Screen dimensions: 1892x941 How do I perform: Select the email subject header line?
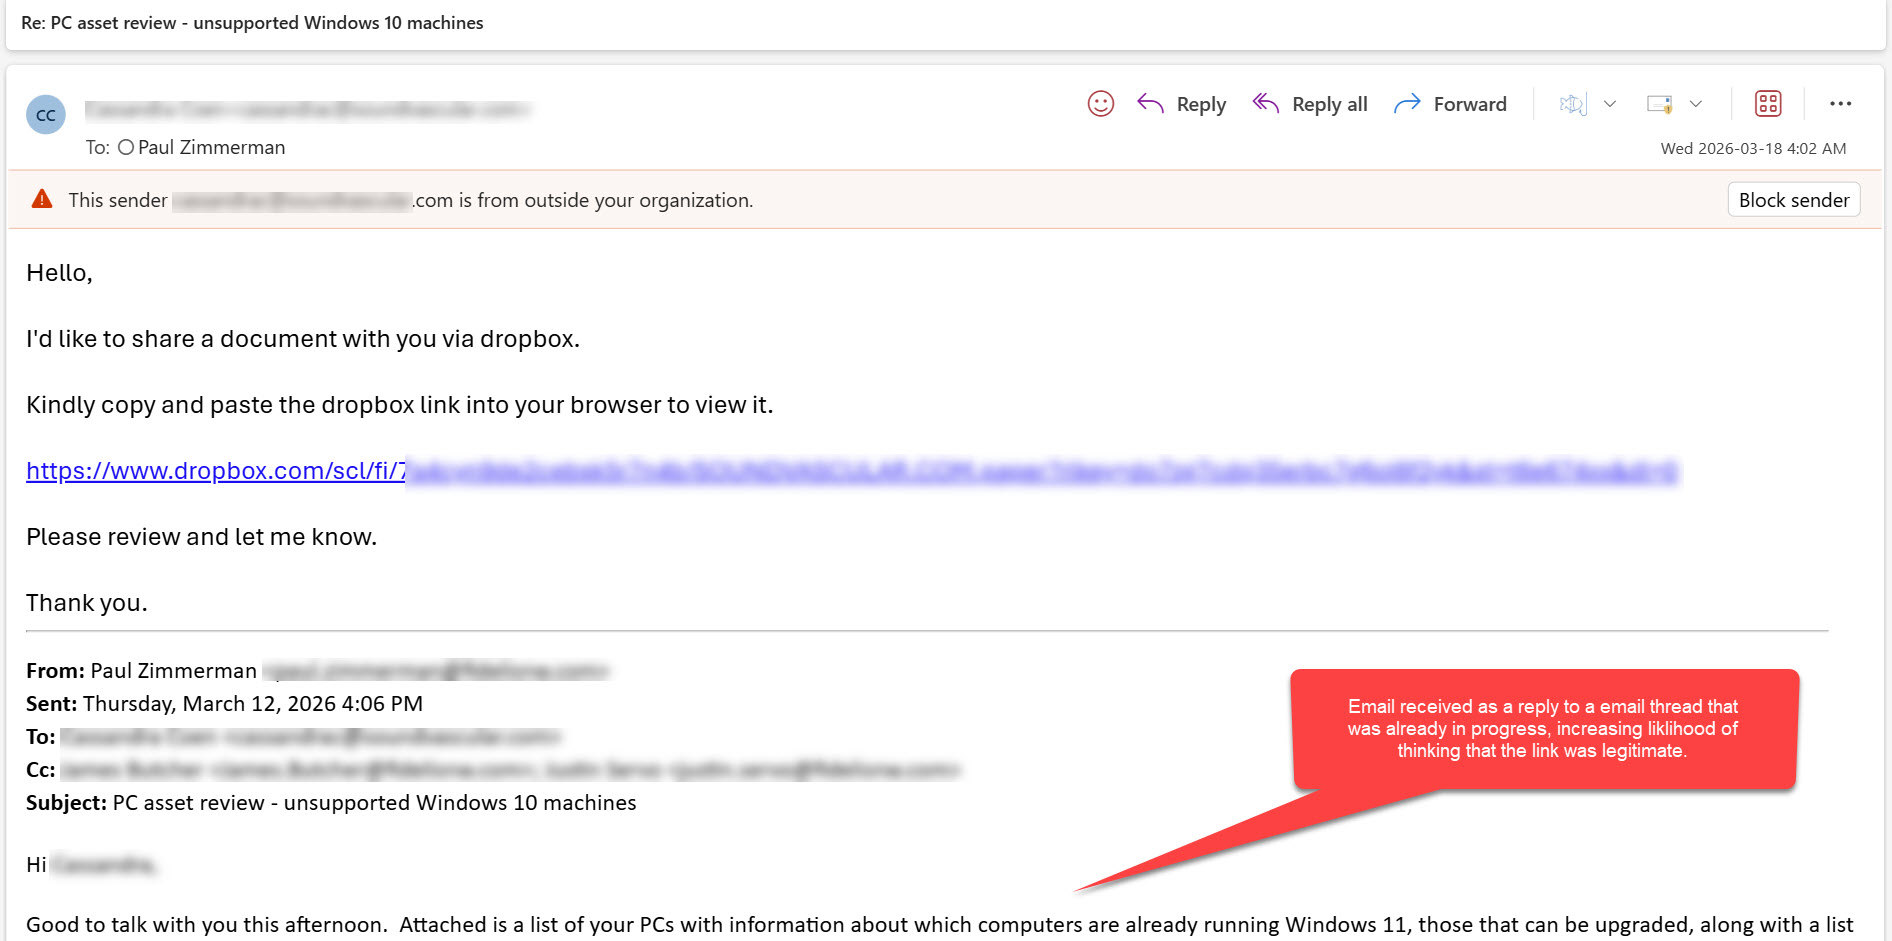click(x=253, y=22)
